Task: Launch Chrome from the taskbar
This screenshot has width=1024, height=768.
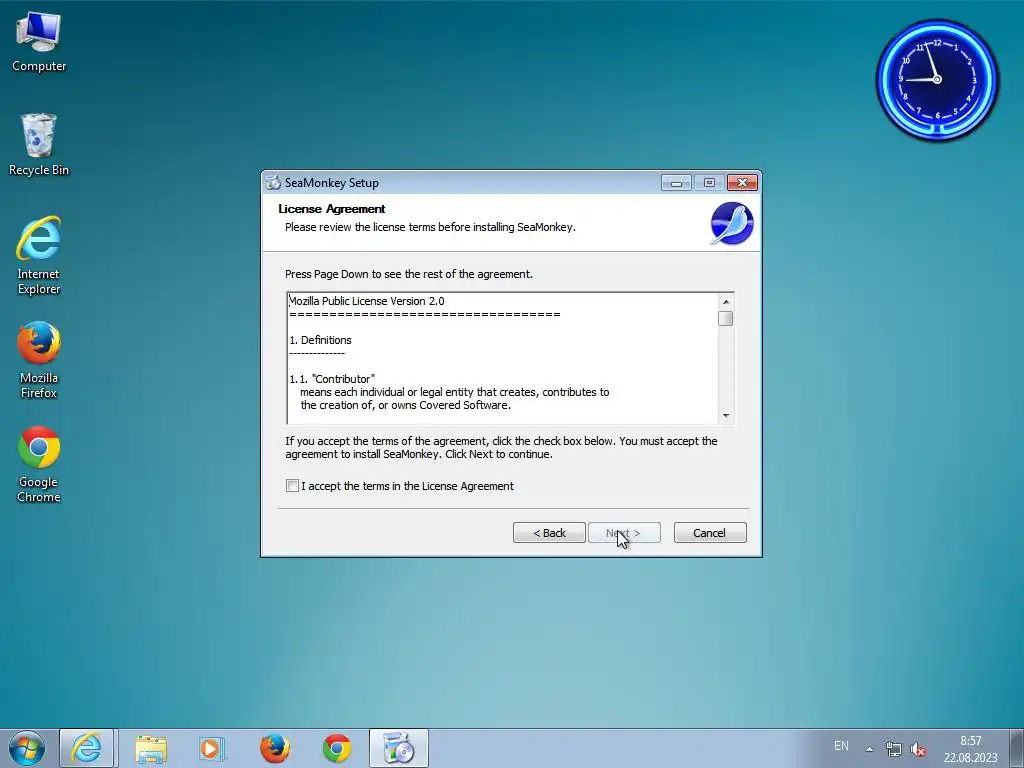Action: click(x=337, y=748)
